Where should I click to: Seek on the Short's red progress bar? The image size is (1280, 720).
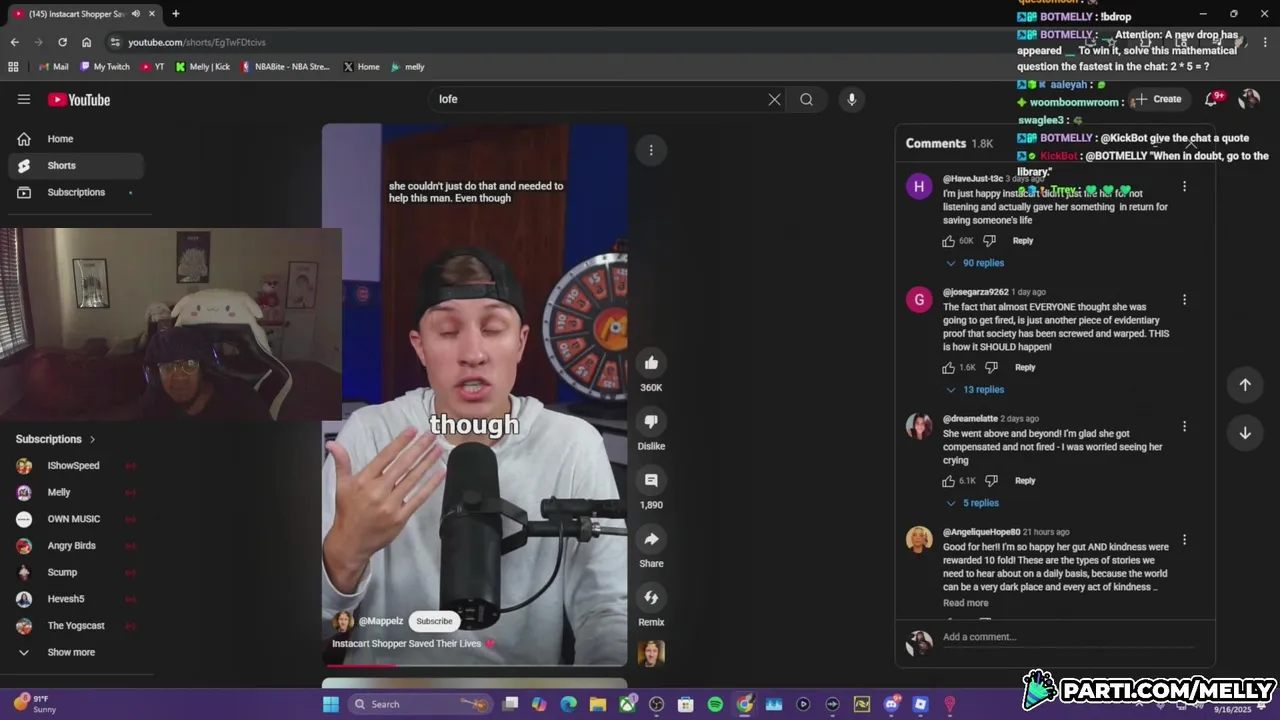(x=474, y=665)
